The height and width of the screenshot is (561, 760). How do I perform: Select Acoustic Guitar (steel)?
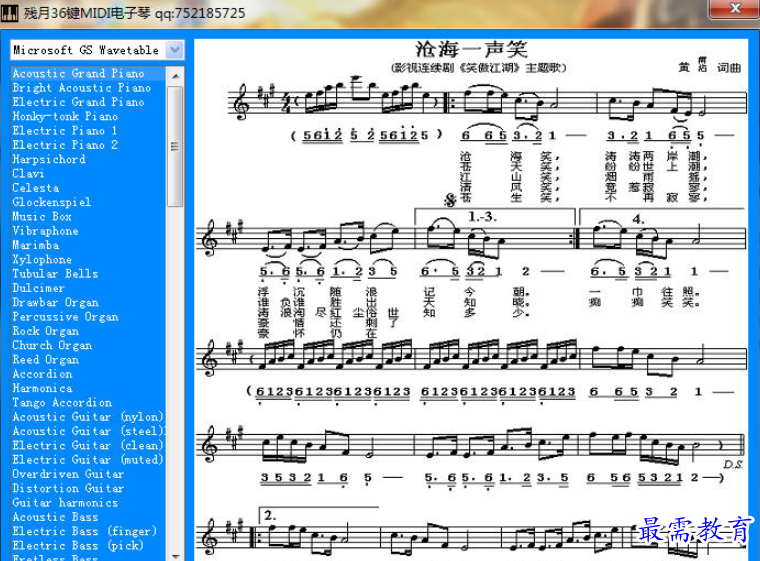[x=88, y=431]
